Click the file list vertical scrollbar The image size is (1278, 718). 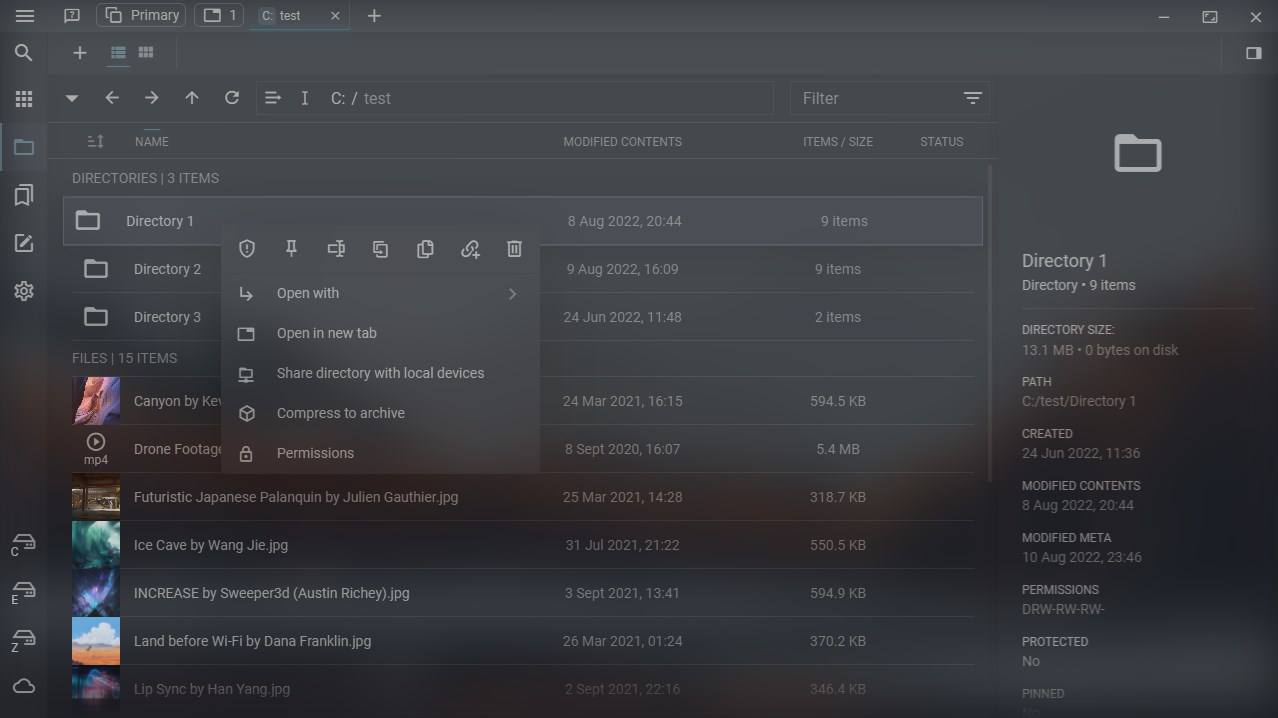click(990, 322)
